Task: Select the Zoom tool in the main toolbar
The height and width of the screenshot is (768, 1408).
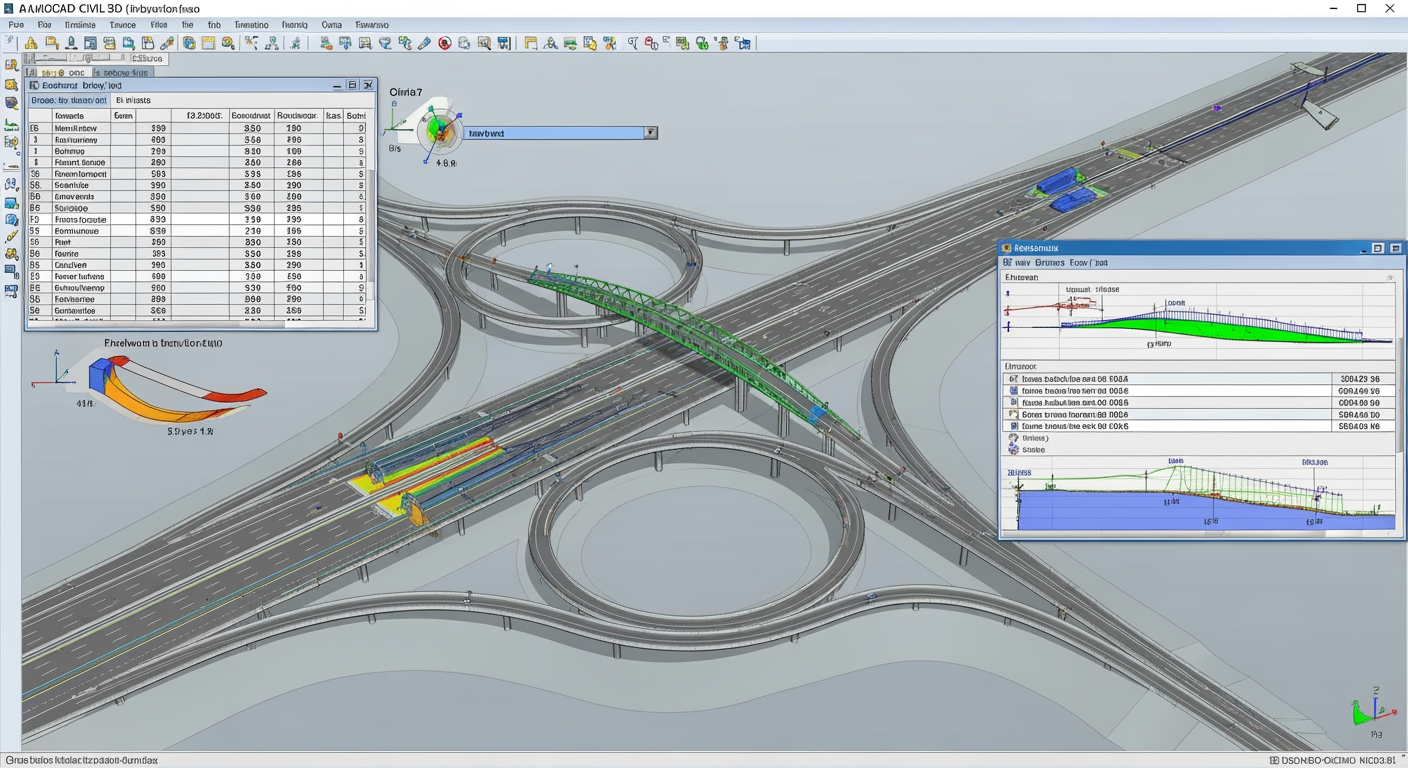Action: coord(229,43)
